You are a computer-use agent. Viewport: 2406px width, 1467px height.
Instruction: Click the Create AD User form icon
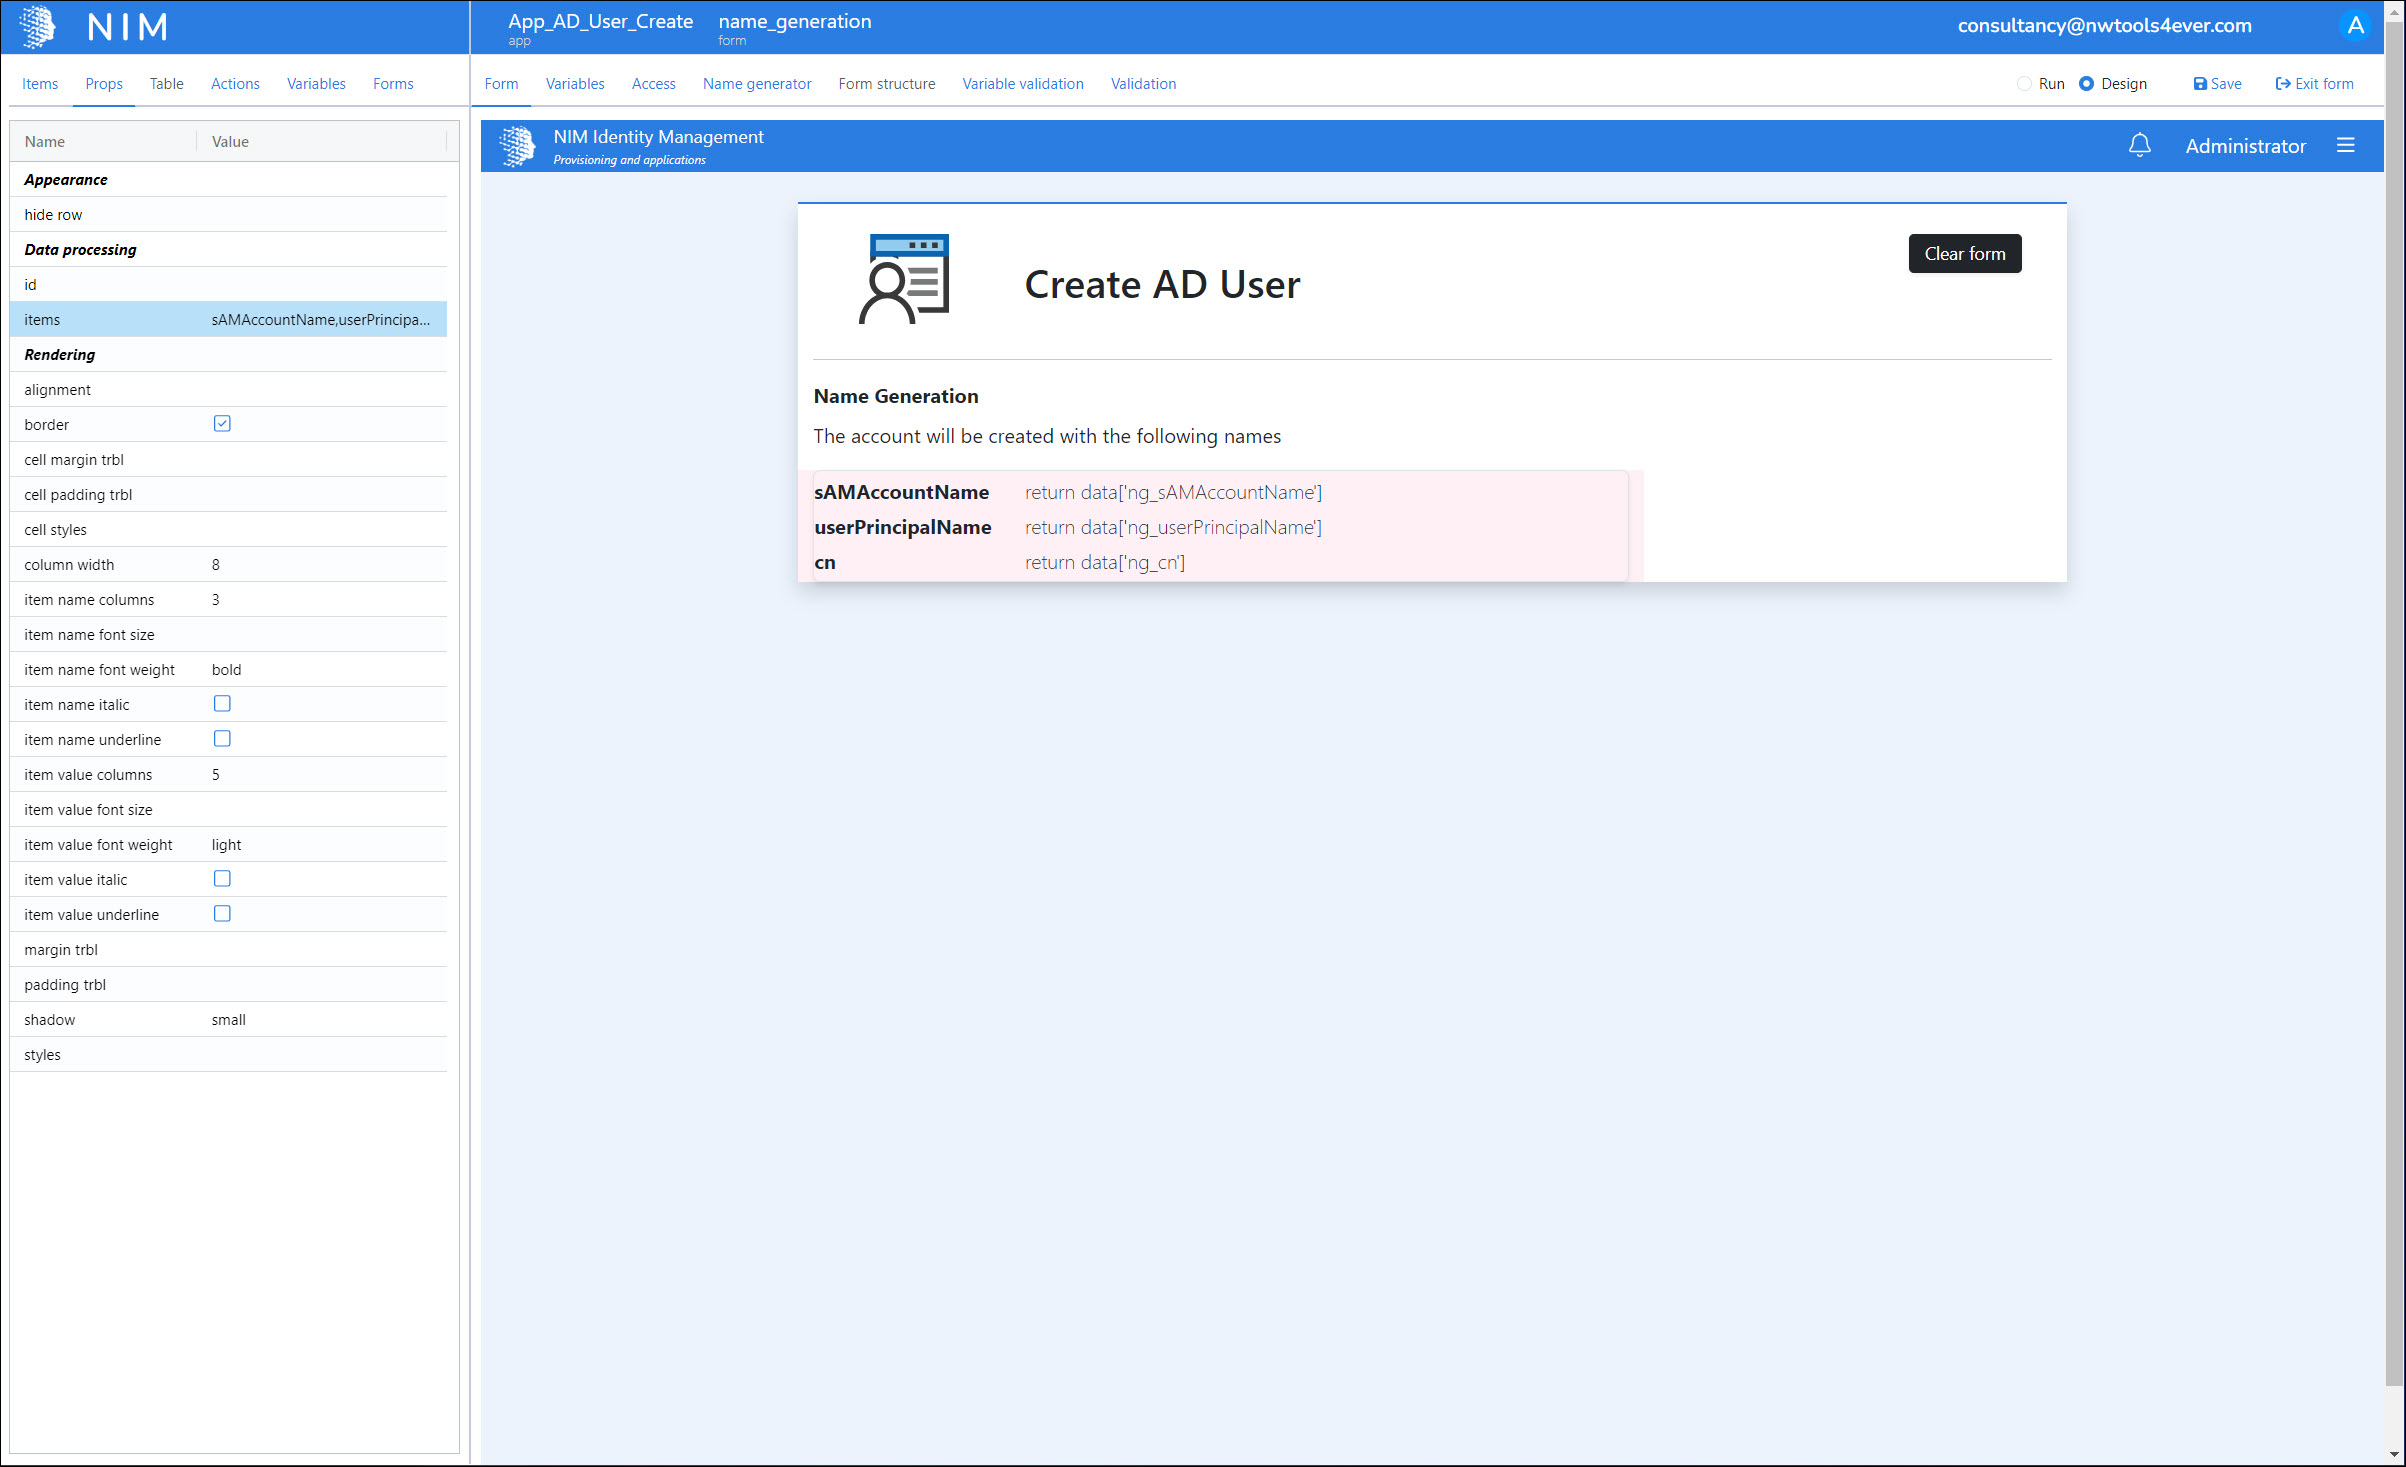coord(904,279)
